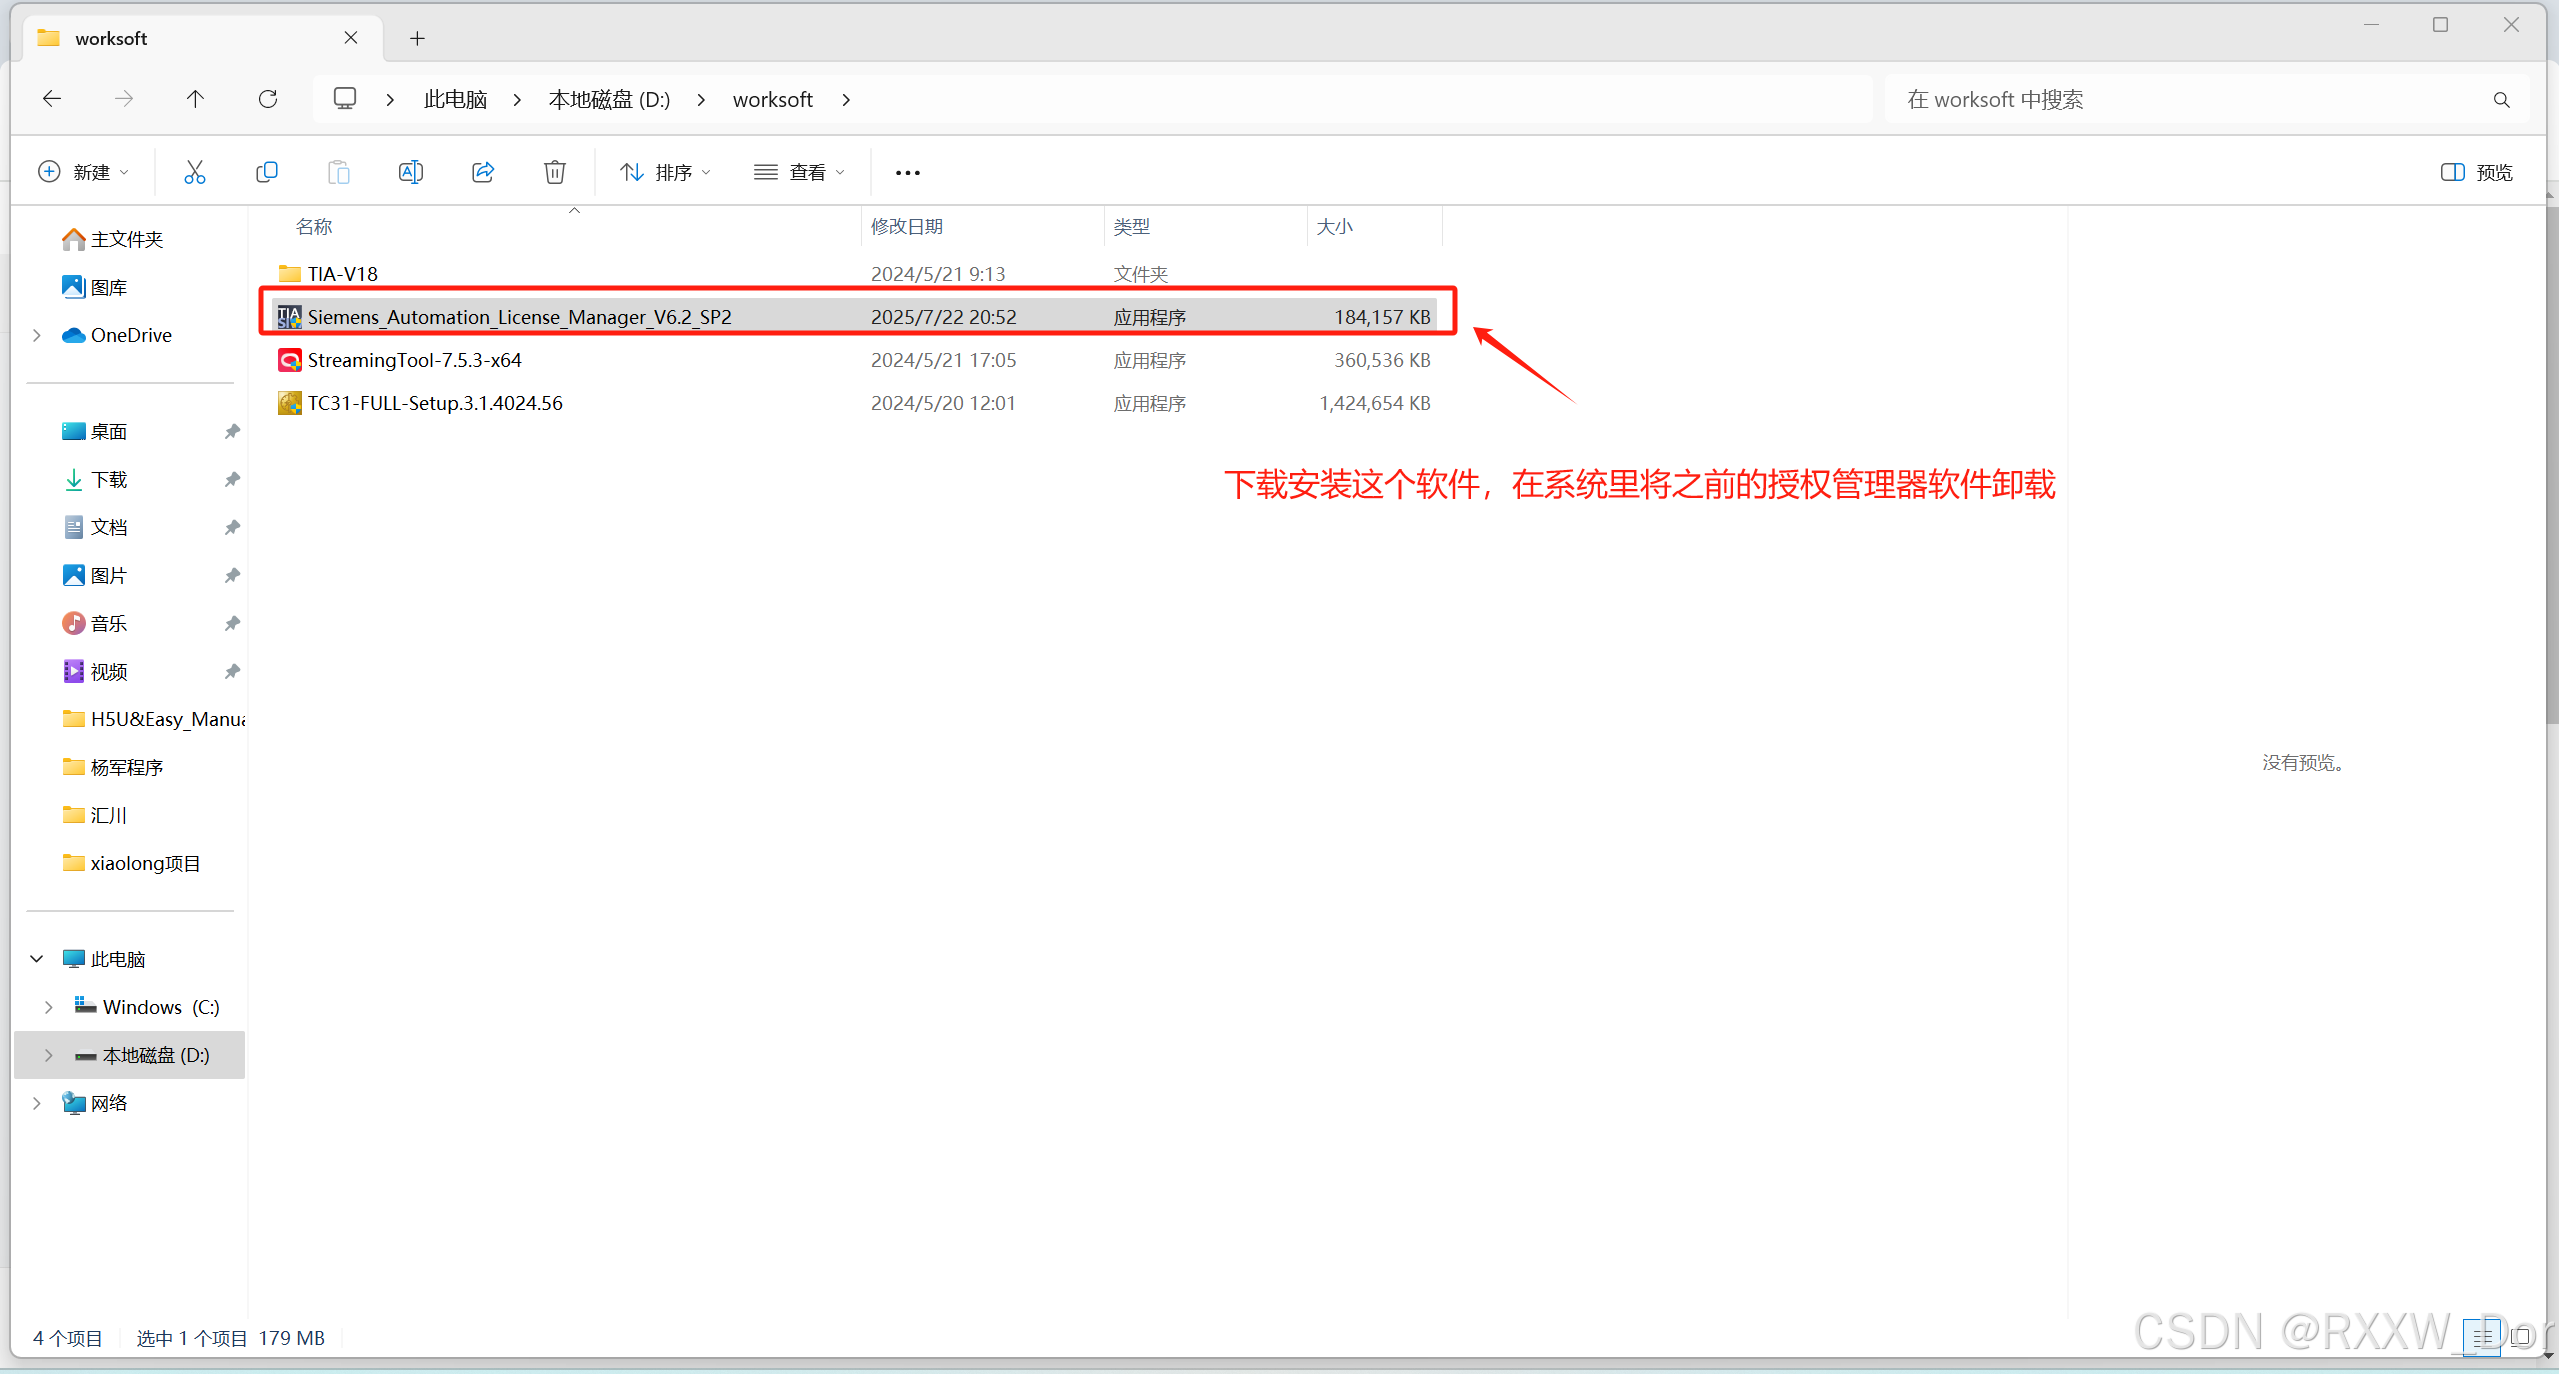Select Siemens_Automation_License_Manager_V6.2_SP2 file name

coord(519,317)
